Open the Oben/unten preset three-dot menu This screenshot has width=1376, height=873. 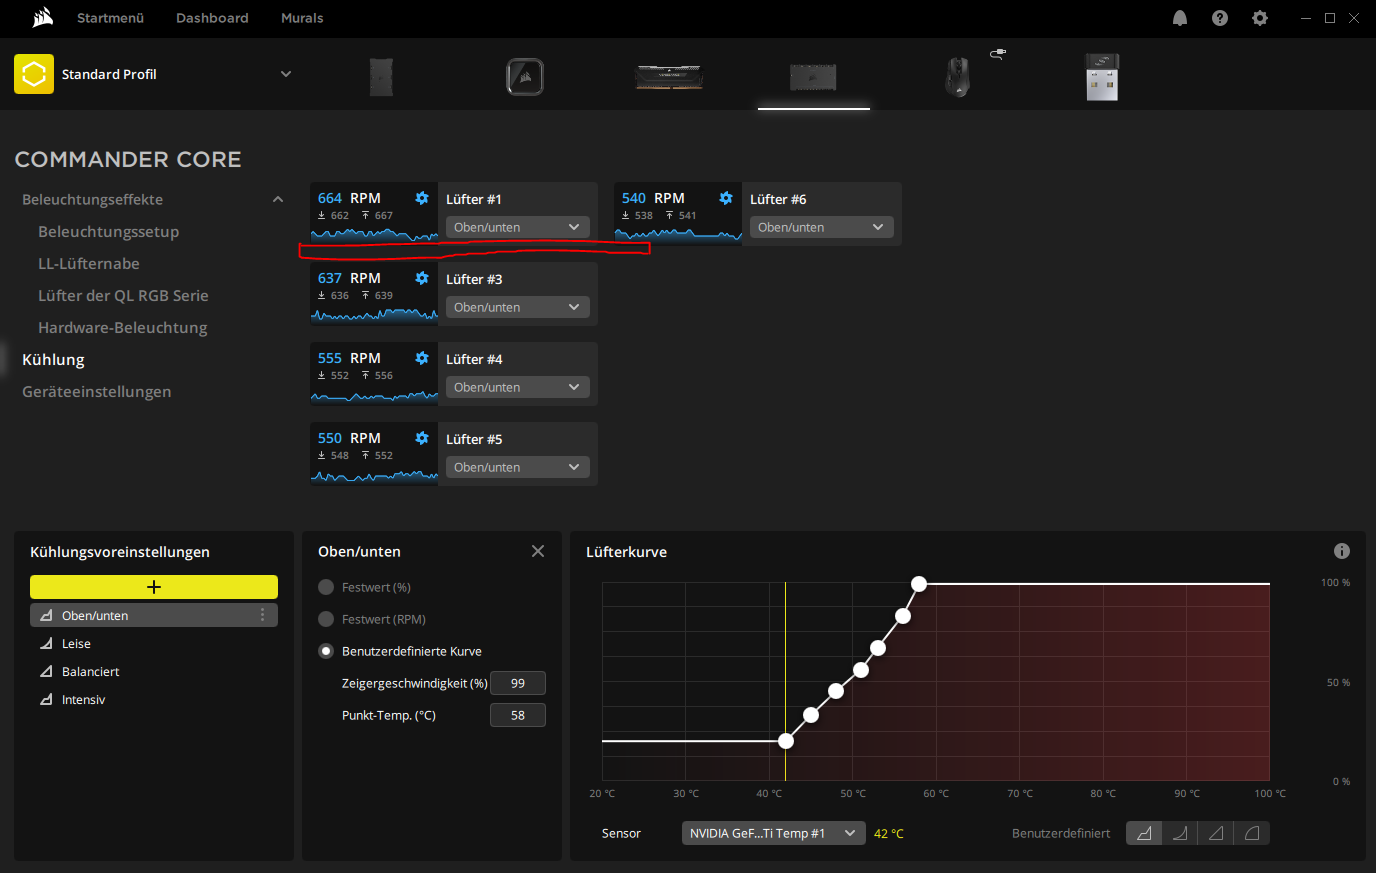[263, 615]
